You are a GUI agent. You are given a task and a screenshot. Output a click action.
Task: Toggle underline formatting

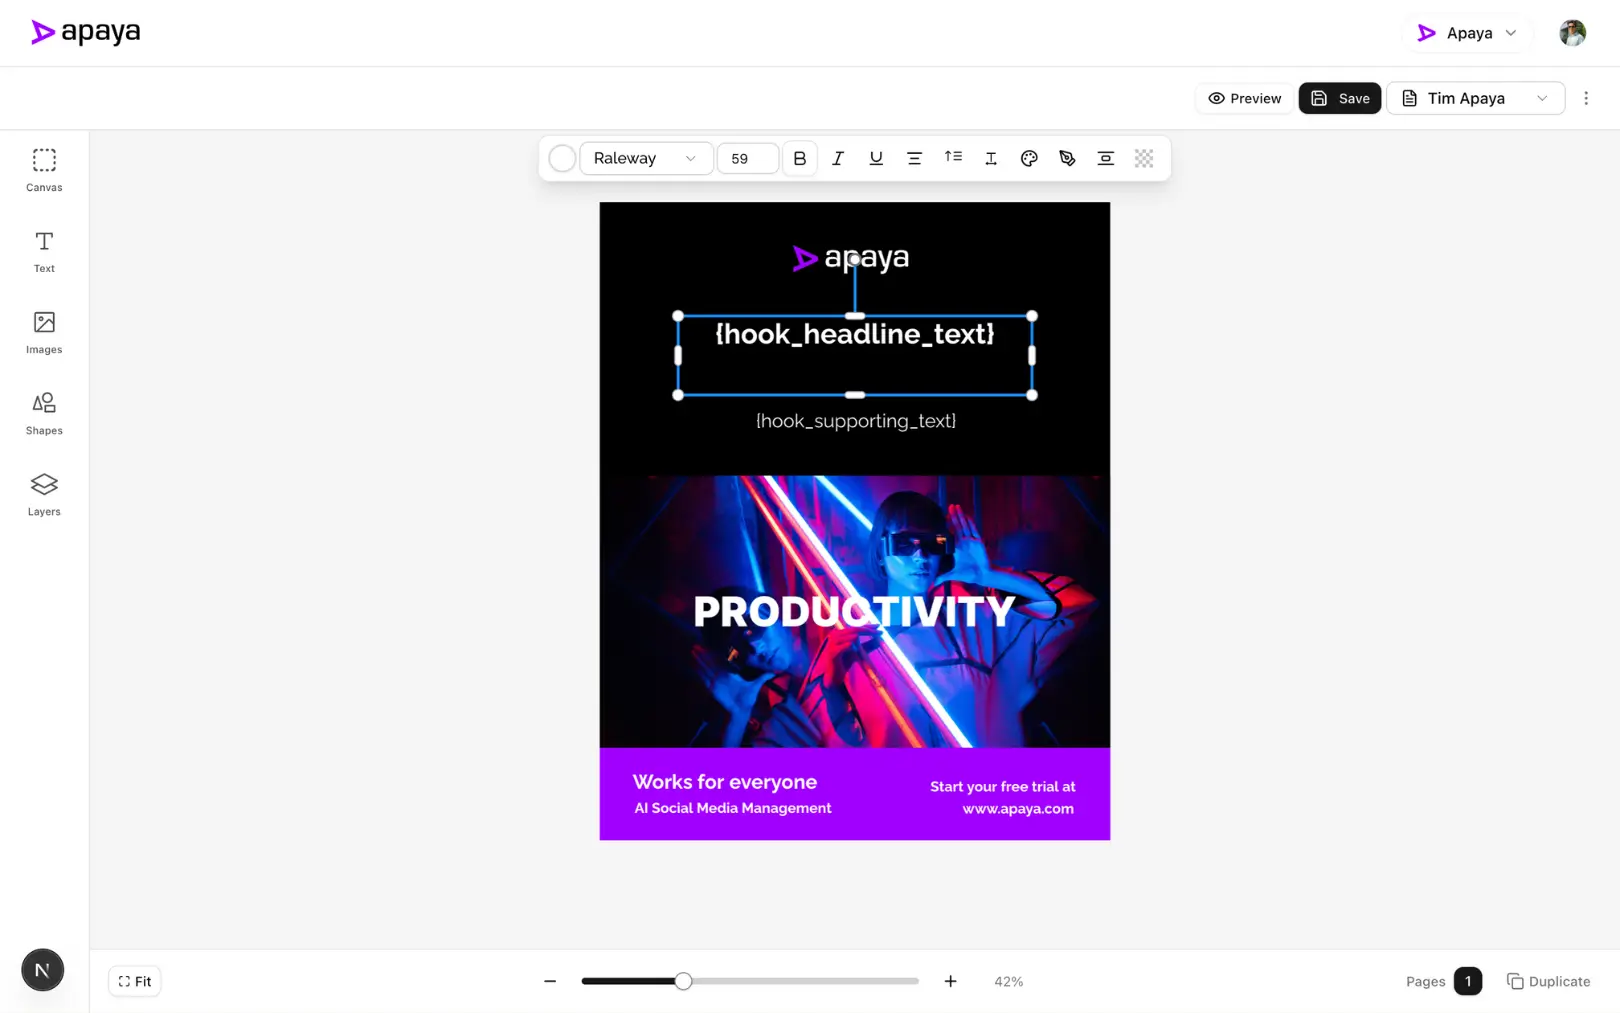[876, 158]
